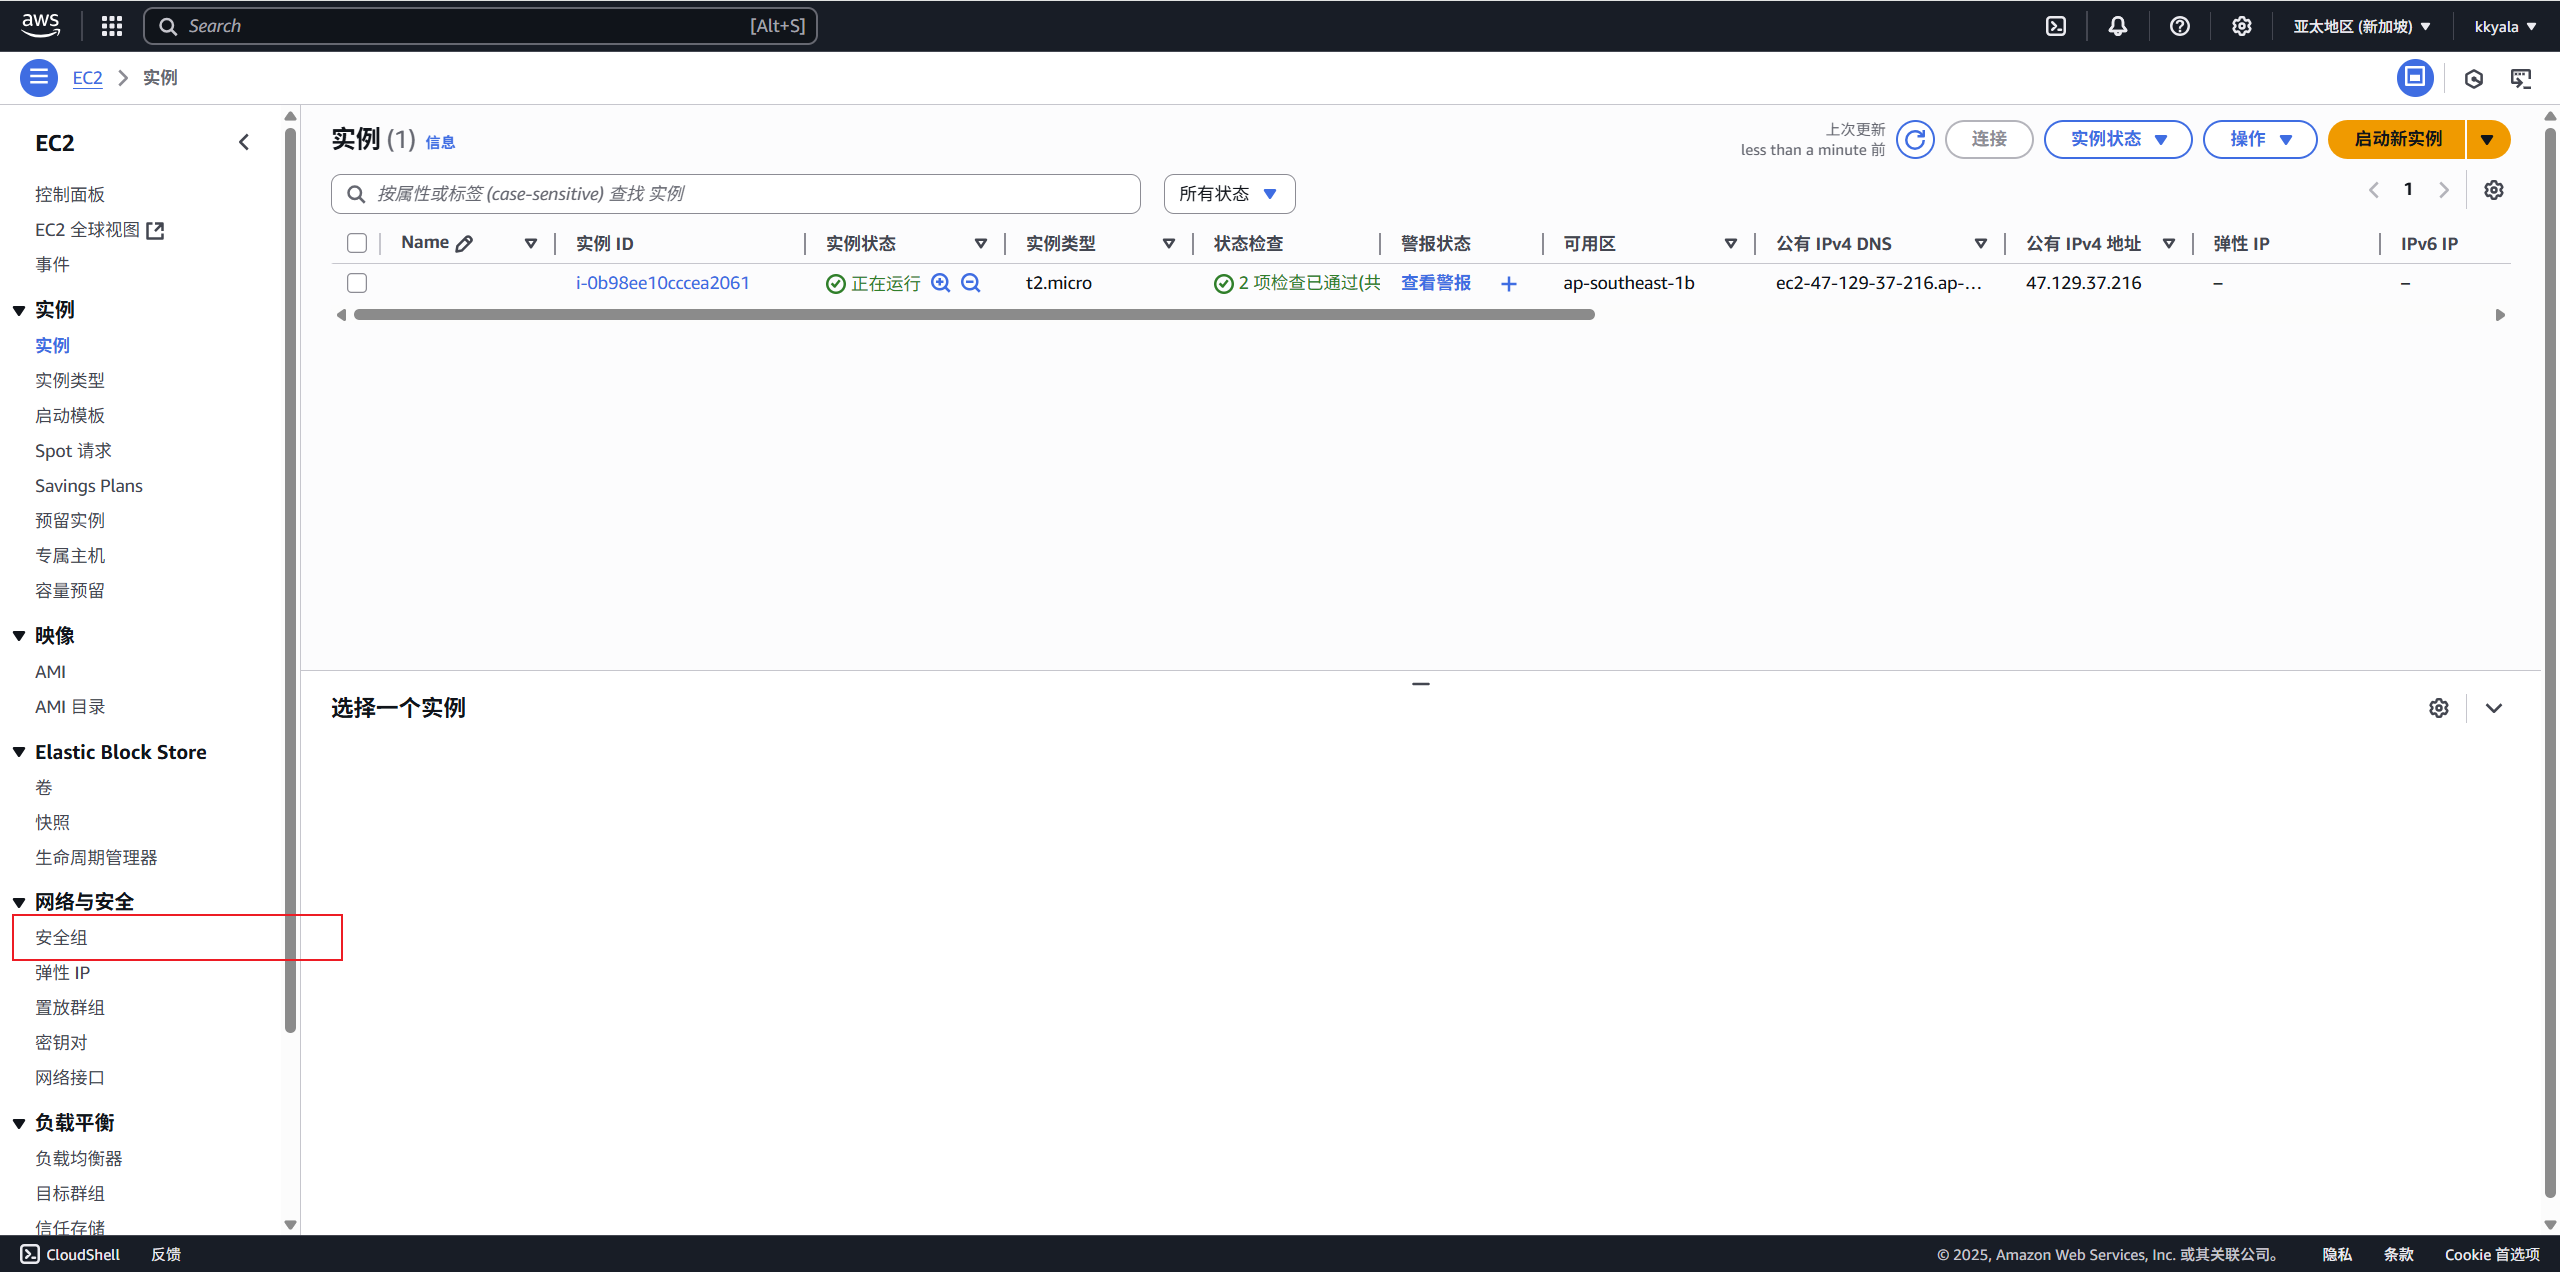
Task: Open the services grid menu icon
Action: (x=112, y=26)
